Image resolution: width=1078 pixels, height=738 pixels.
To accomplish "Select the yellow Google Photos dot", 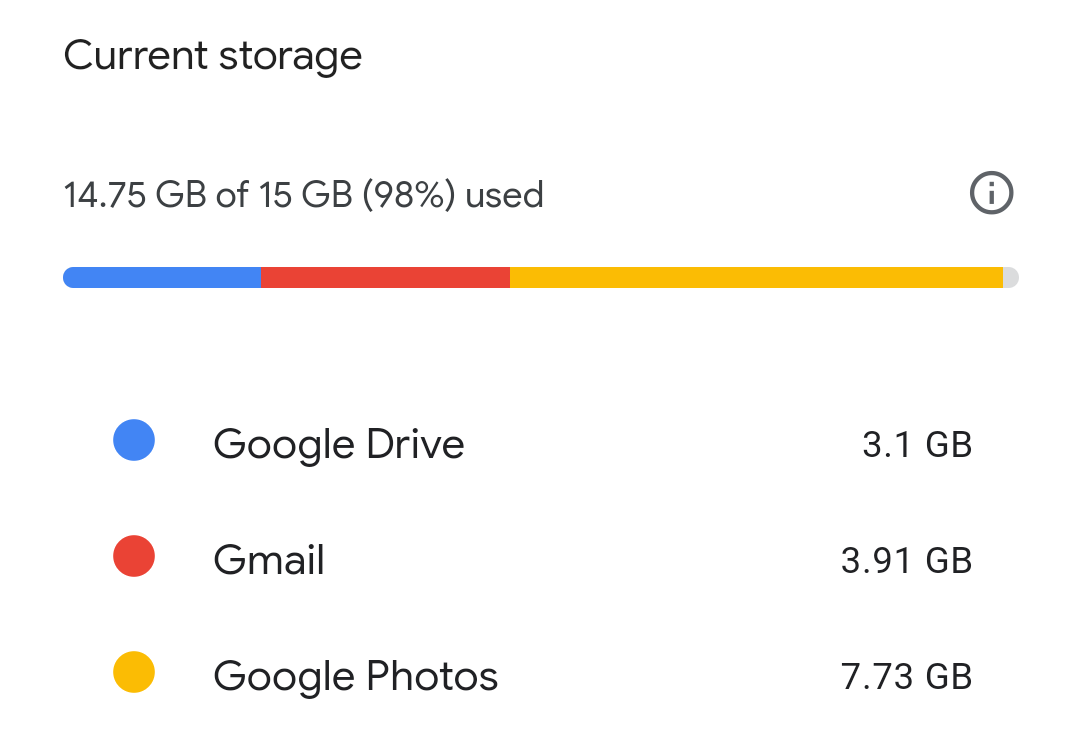I will pos(134,672).
